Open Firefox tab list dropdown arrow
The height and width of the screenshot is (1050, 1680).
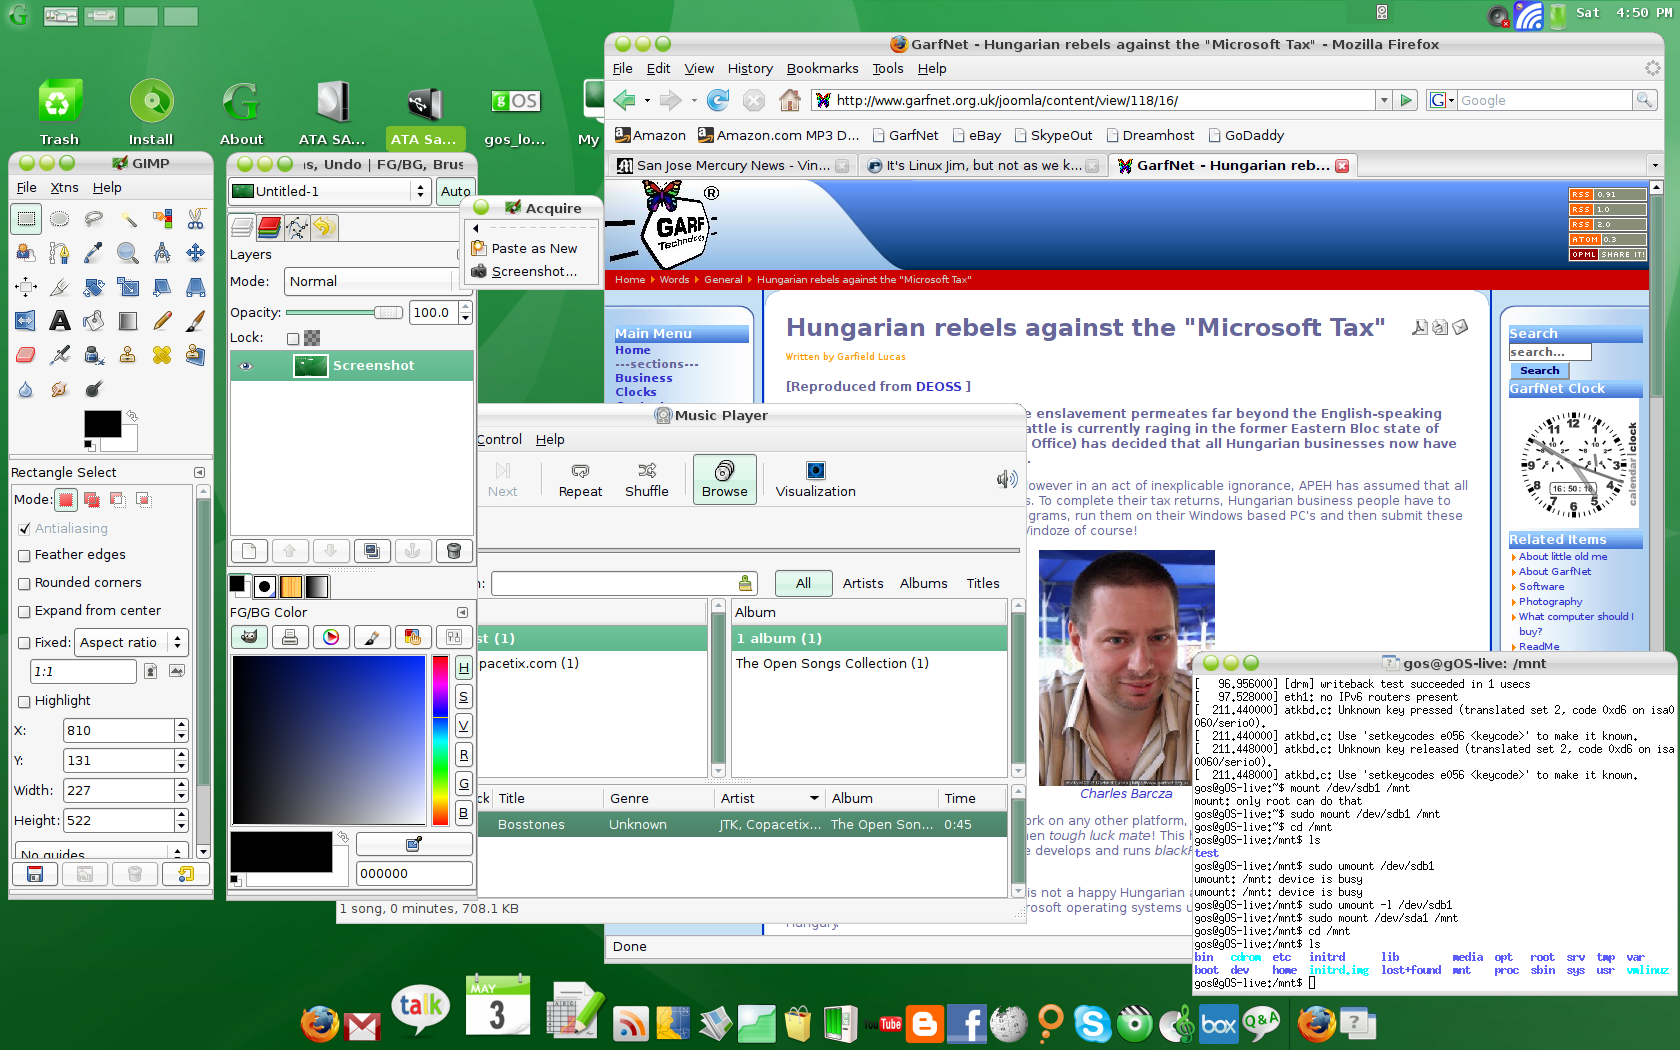(x=1655, y=166)
